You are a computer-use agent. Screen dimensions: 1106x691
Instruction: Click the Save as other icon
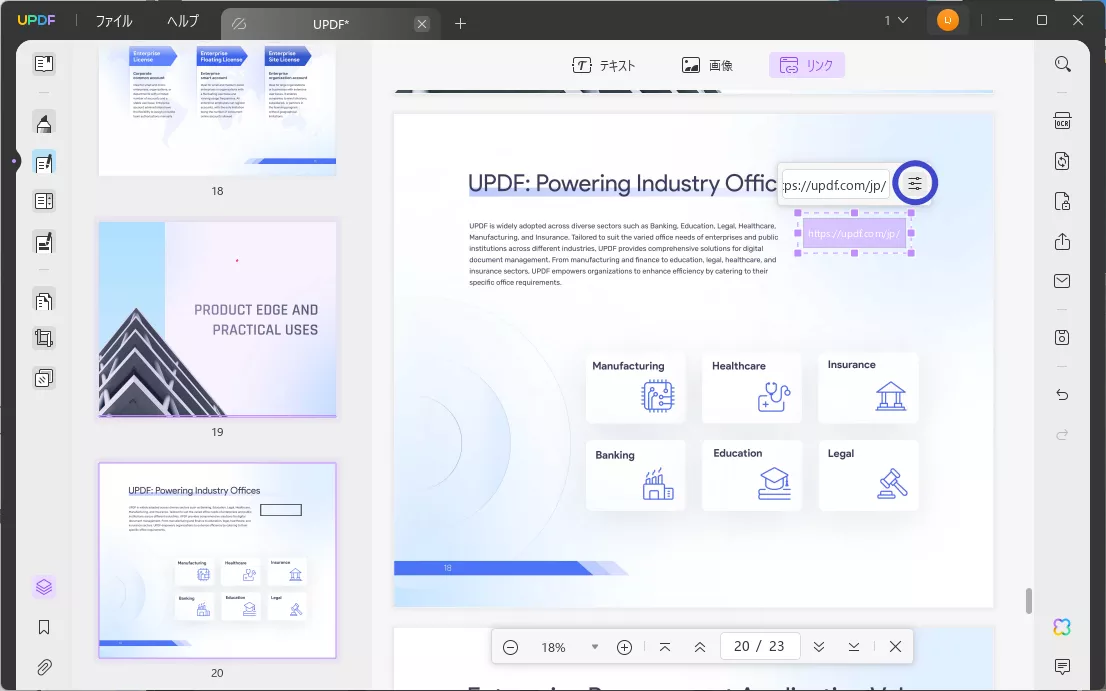point(1062,337)
